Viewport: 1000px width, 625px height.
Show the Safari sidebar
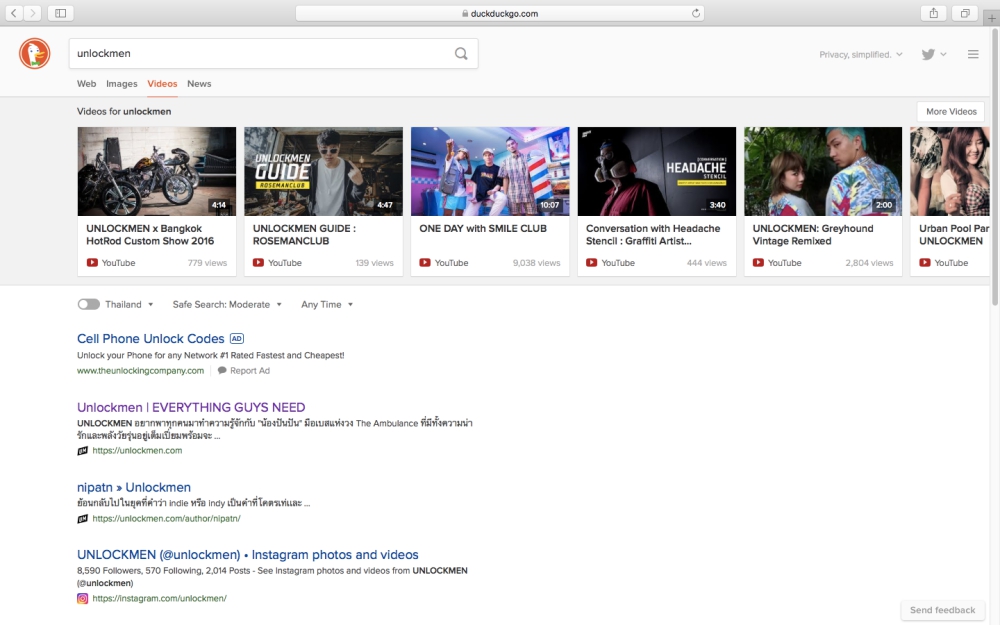(x=61, y=13)
